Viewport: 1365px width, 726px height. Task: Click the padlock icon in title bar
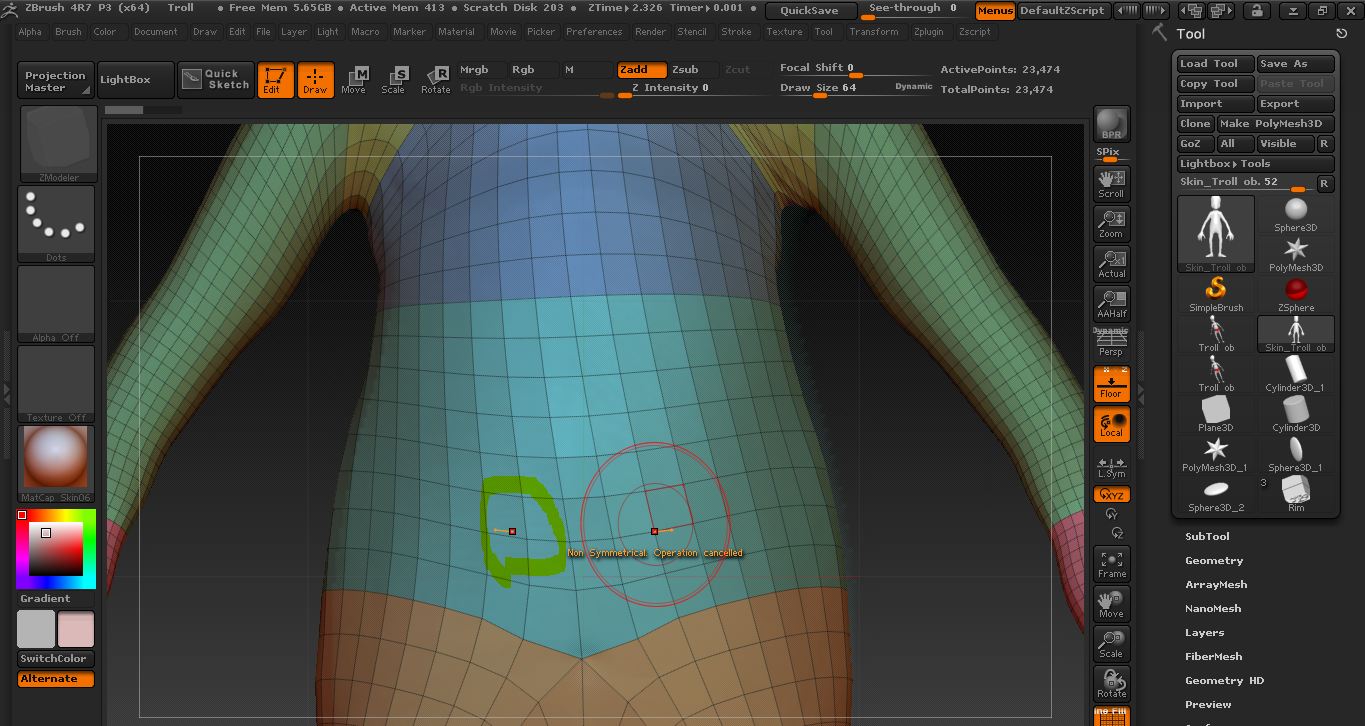click(x=1257, y=11)
